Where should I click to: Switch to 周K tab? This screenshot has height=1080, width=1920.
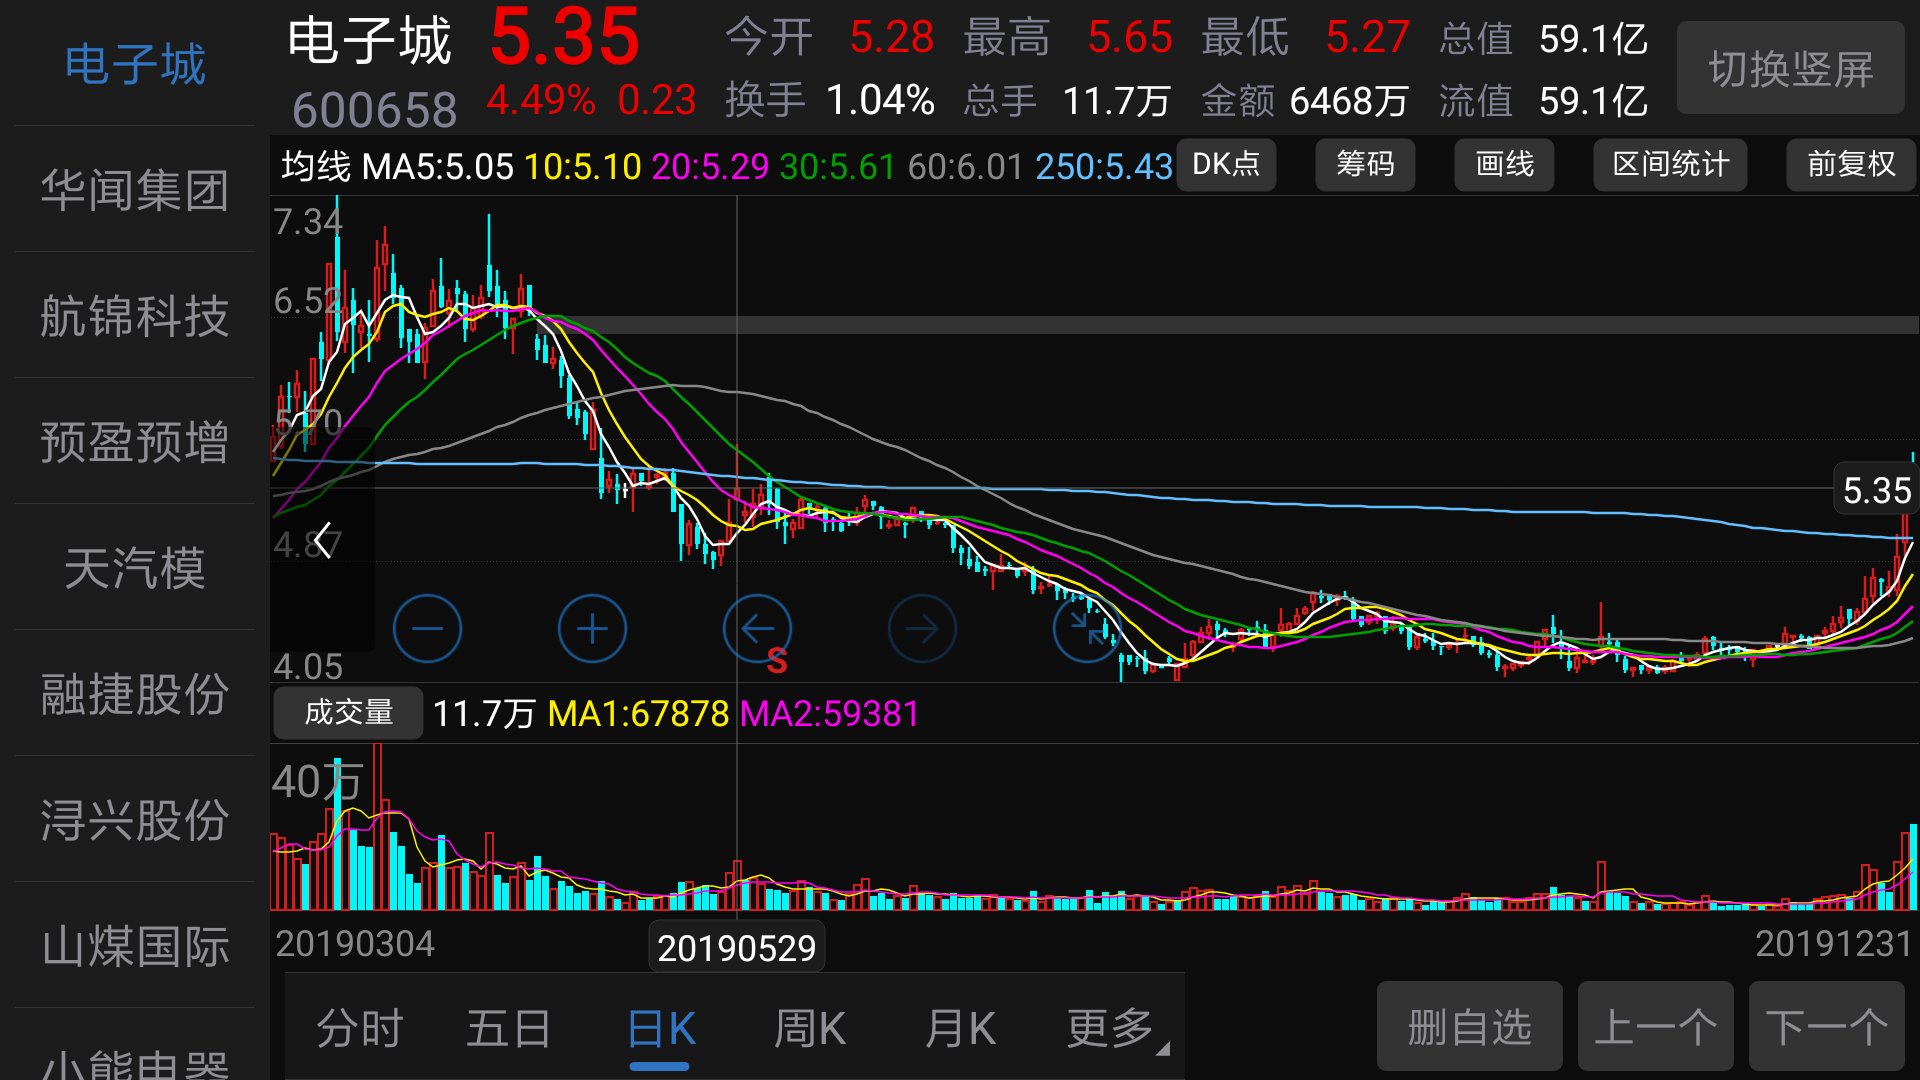point(809,1028)
